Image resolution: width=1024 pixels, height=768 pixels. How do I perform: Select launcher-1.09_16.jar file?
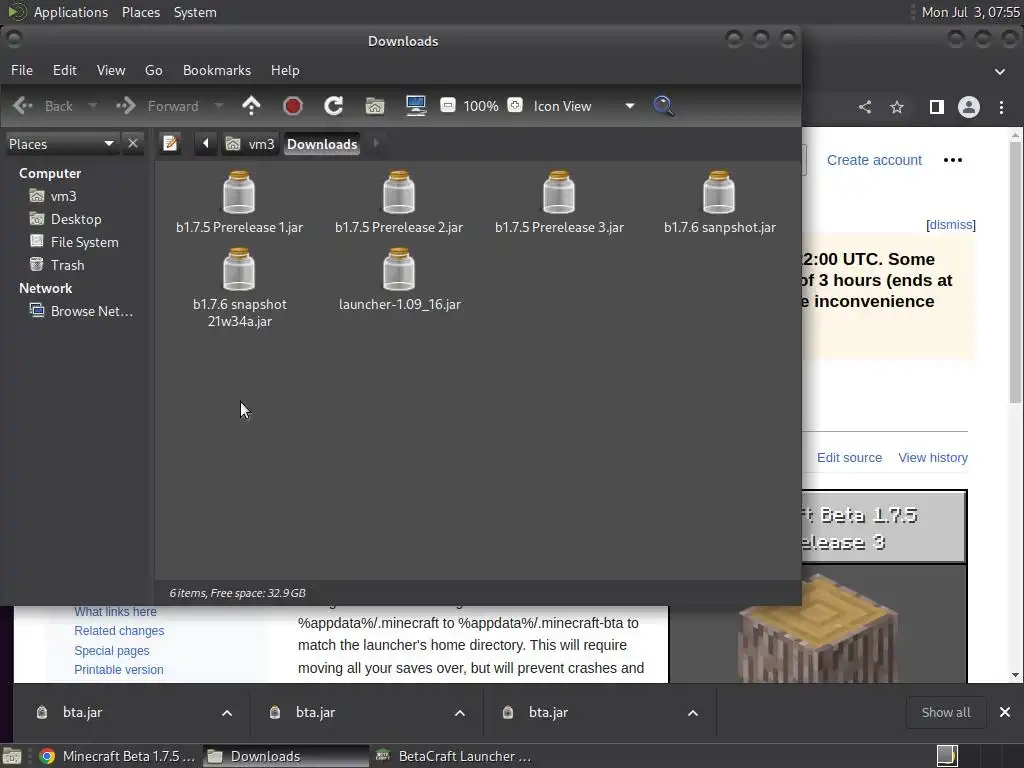coord(400,280)
